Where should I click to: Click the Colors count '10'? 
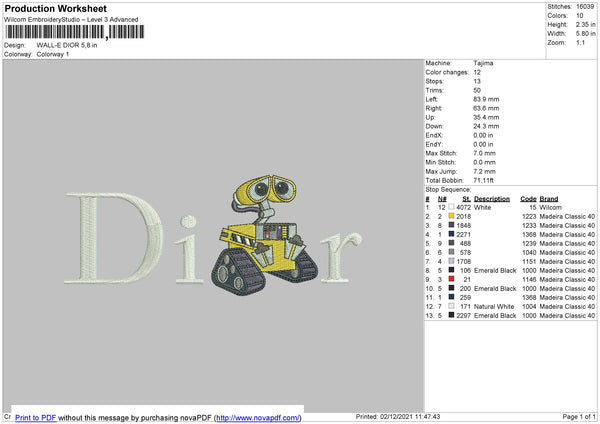pyautogui.click(x=579, y=16)
